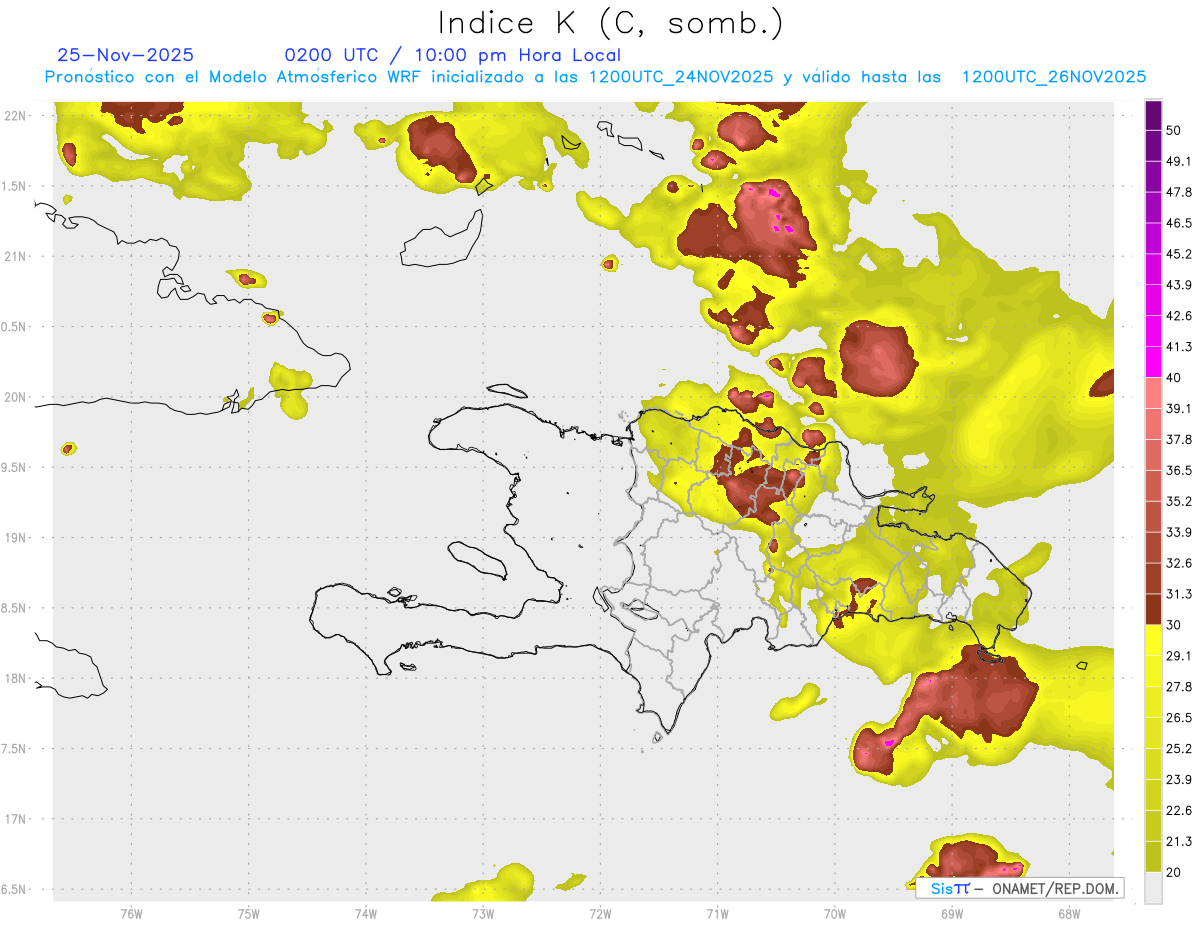Click the colorbar value "42.6"

click(1179, 316)
